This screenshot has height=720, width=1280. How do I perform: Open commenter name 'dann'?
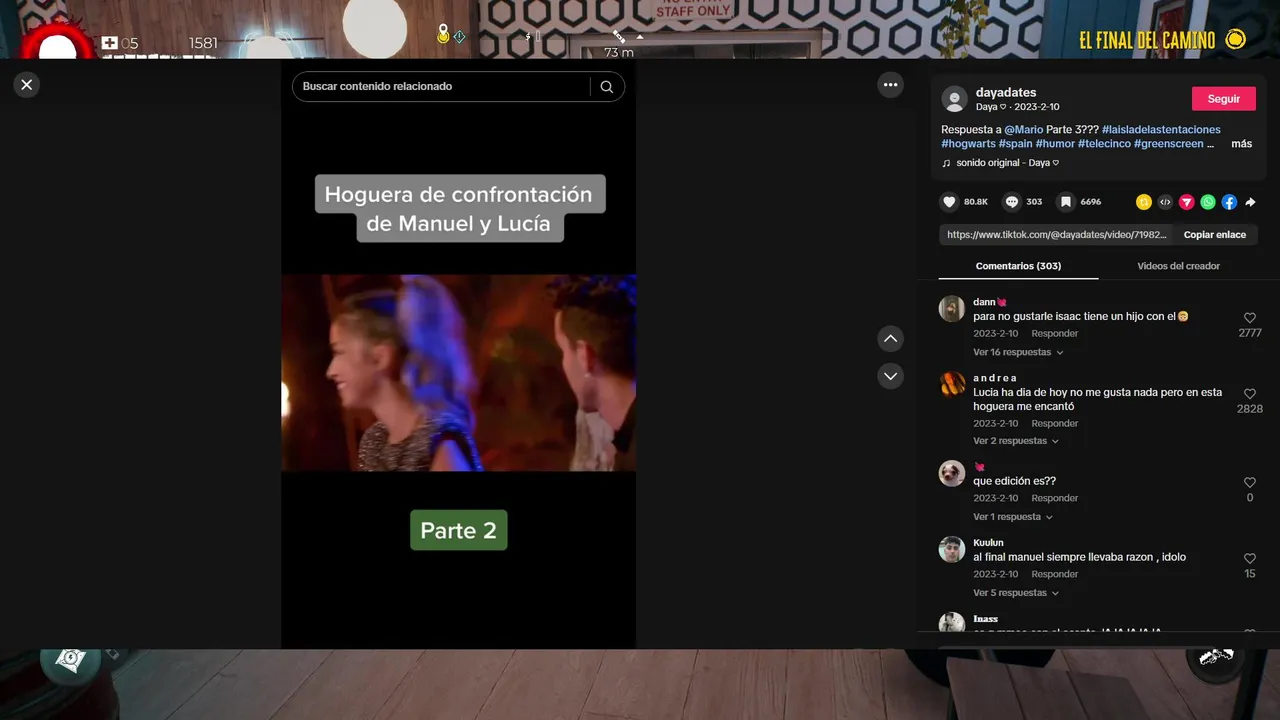(x=985, y=302)
